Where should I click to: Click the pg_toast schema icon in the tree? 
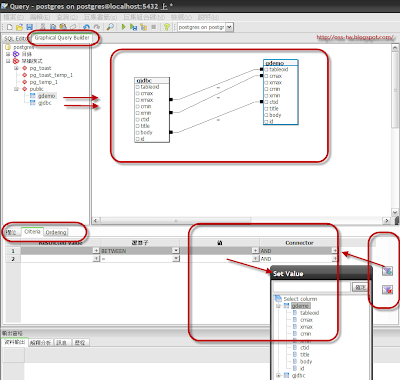[x=25, y=68]
